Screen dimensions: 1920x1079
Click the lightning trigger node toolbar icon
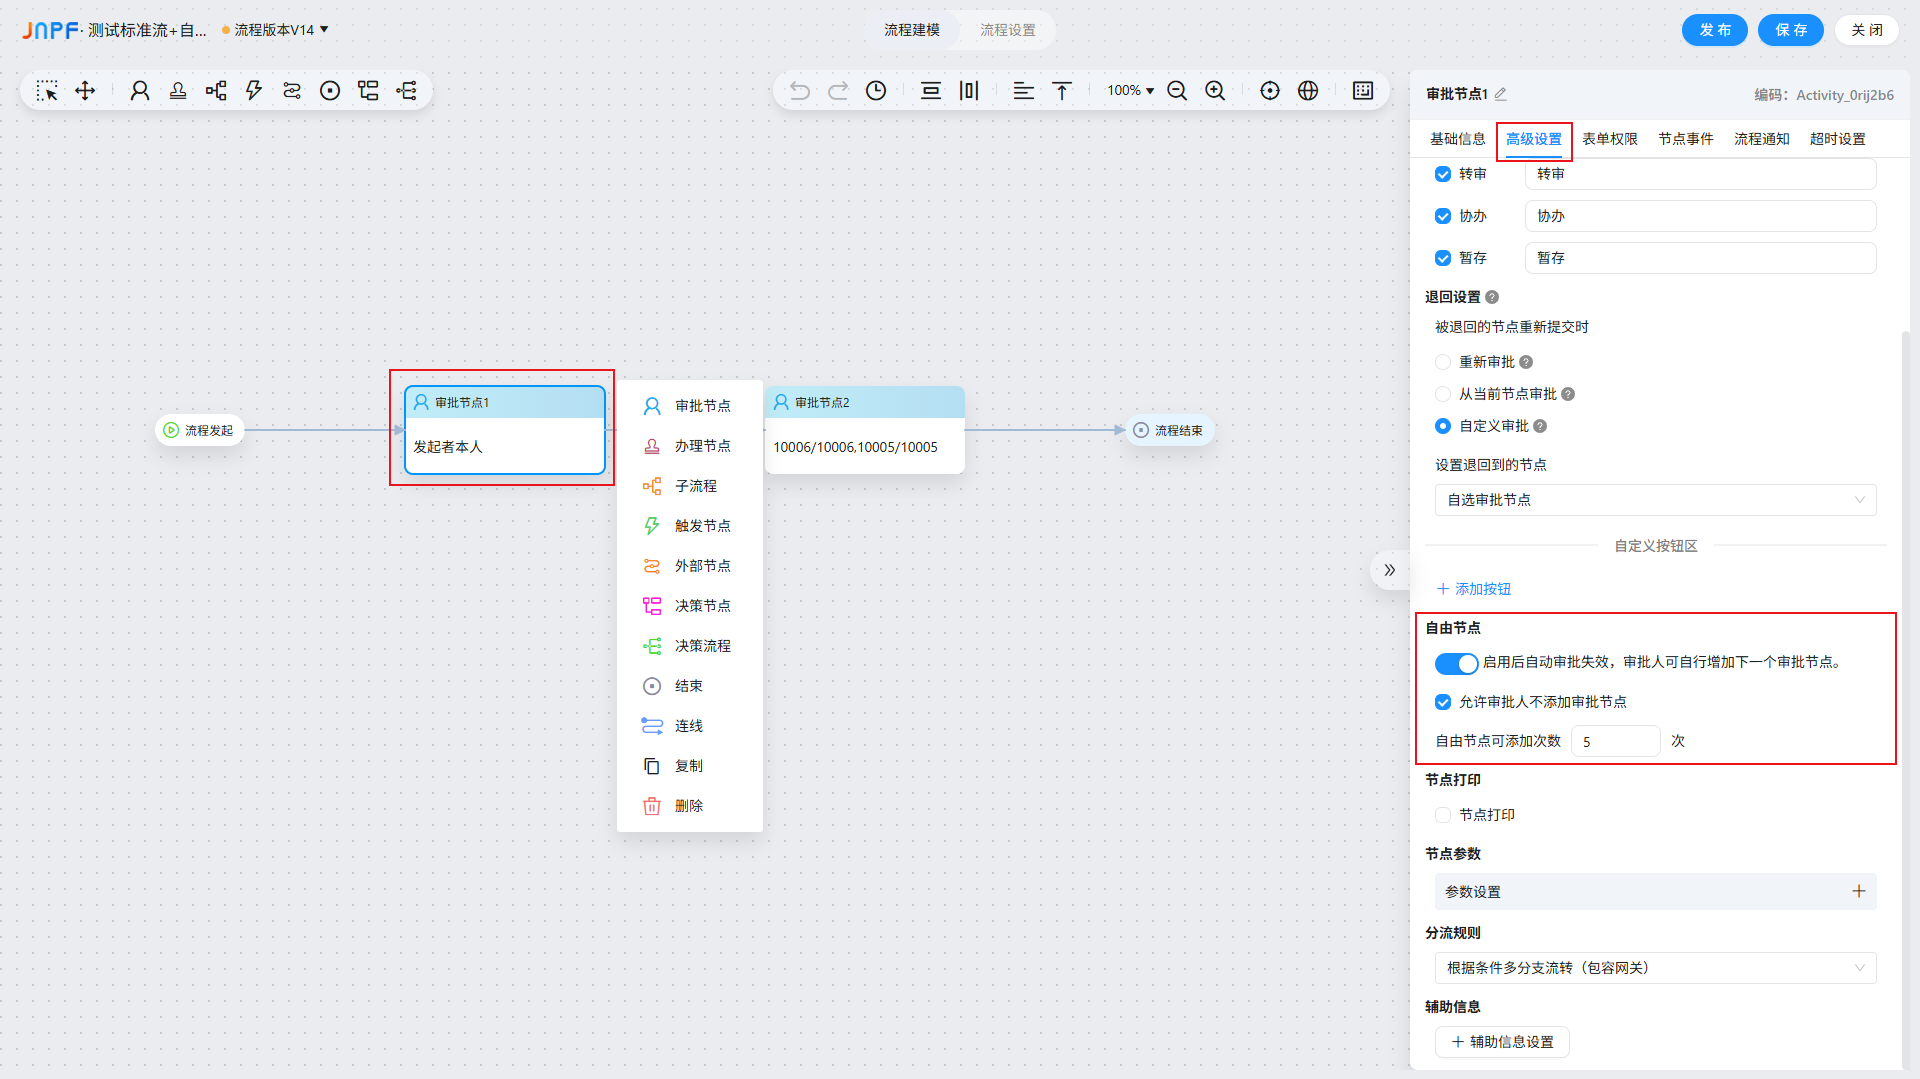click(x=254, y=91)
